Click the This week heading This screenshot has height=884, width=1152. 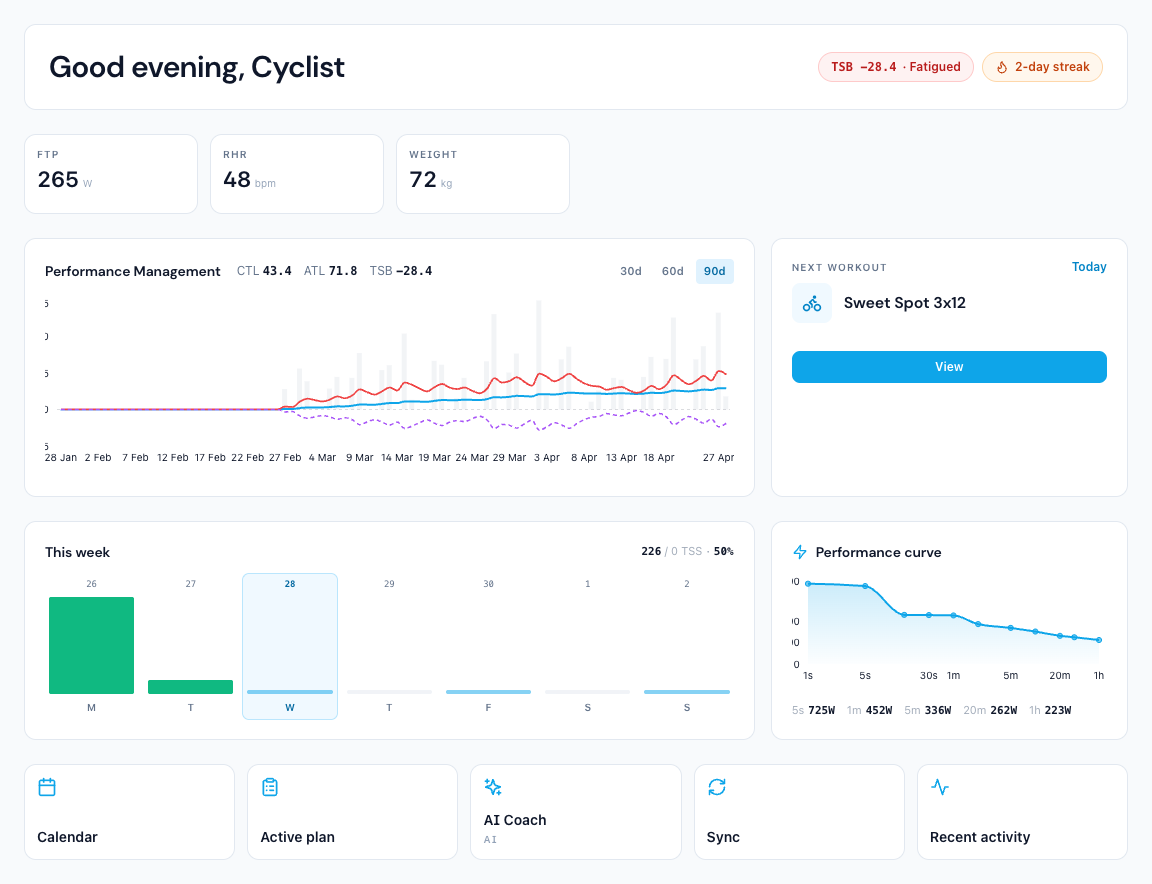coord(77,552)
